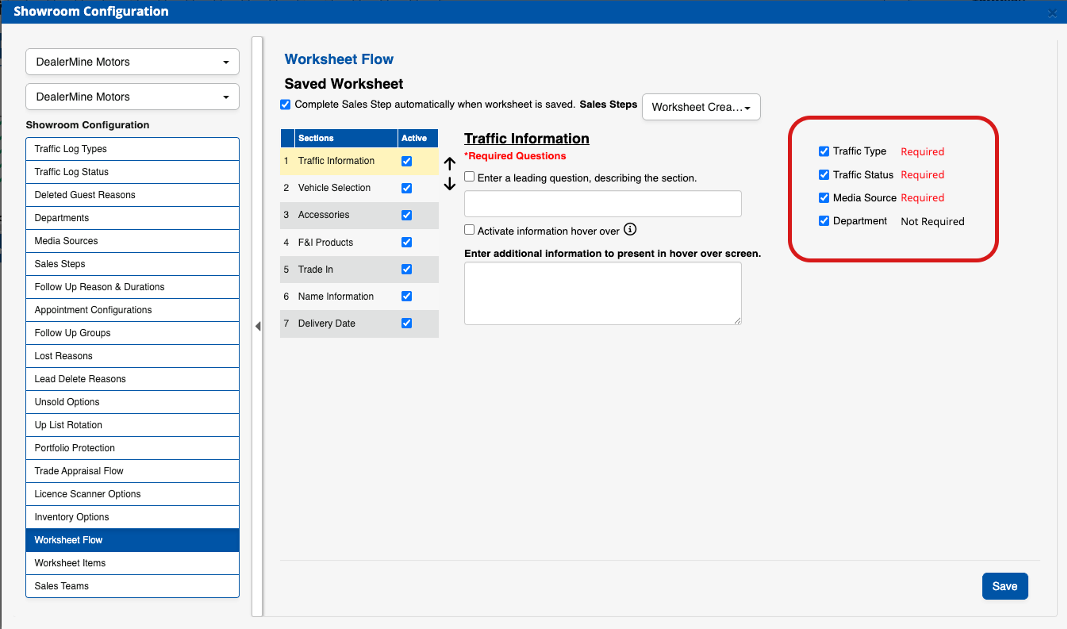Open the second DealerMine Motors dropdown

[x=132, y=97]
